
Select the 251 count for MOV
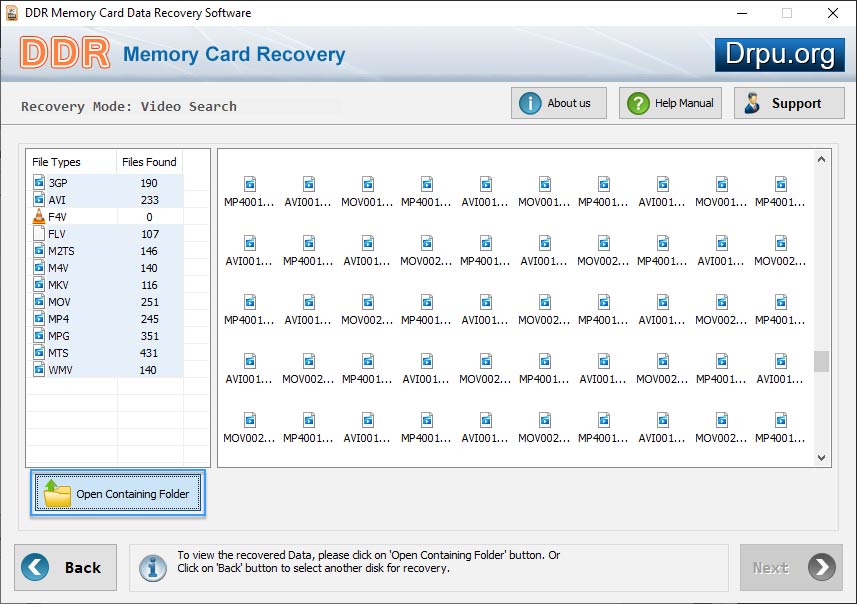149,301
